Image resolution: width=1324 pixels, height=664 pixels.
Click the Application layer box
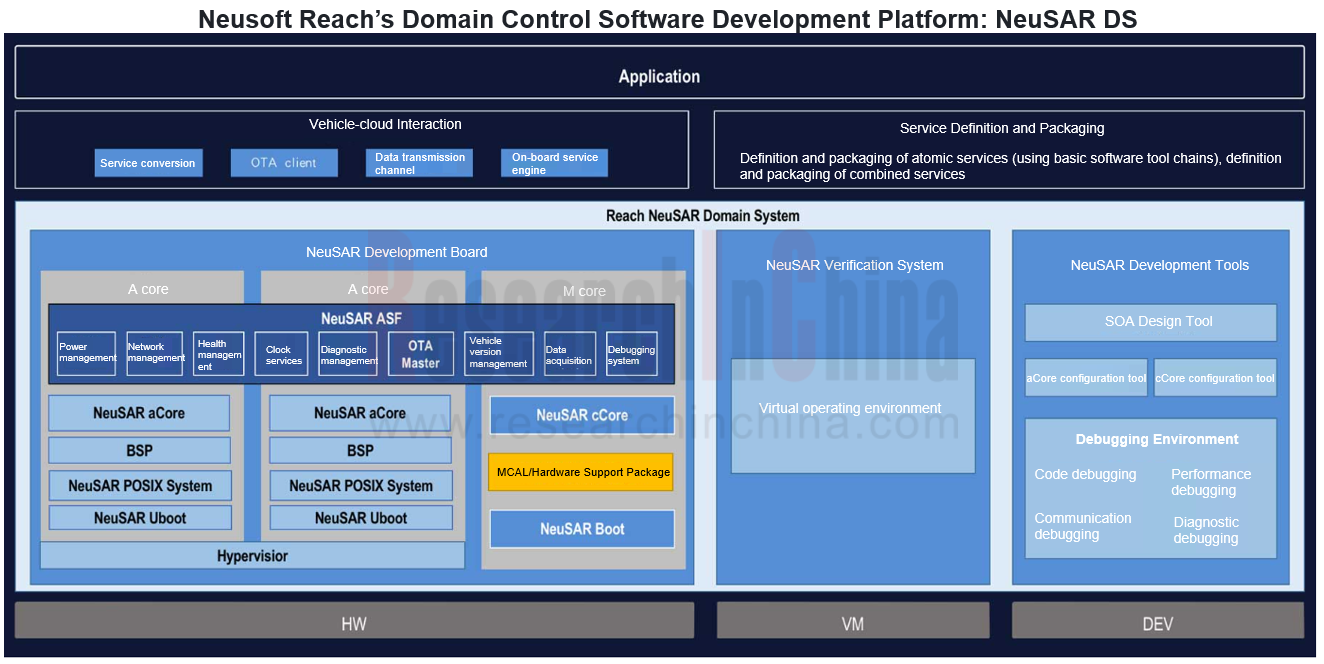coord(659,72)
